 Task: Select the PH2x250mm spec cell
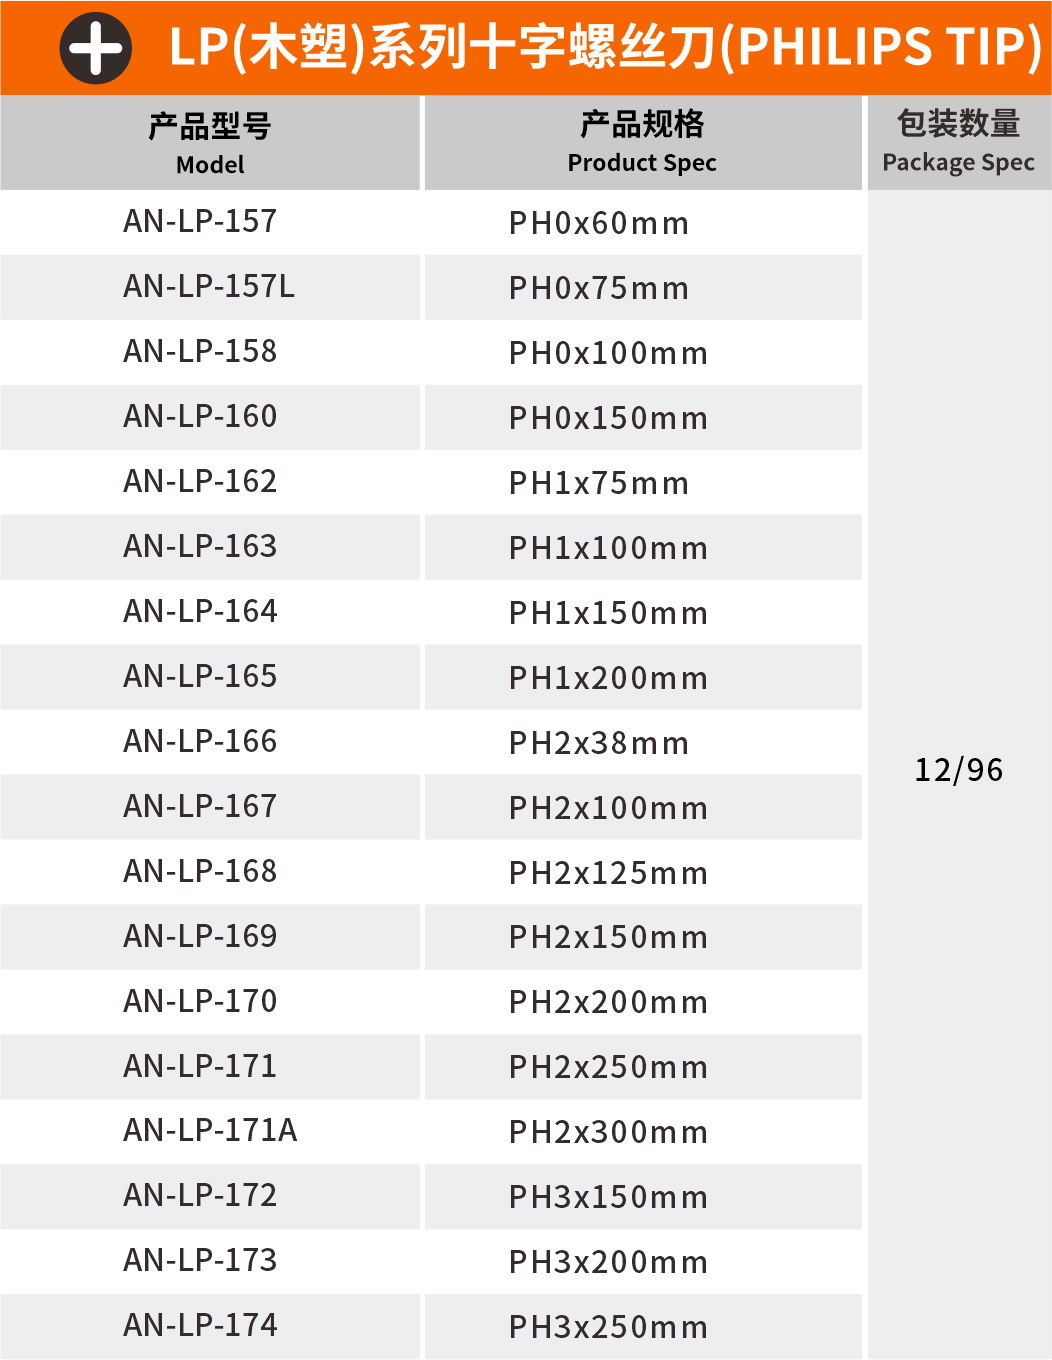pyautogui.click(x=608, y=1067)
